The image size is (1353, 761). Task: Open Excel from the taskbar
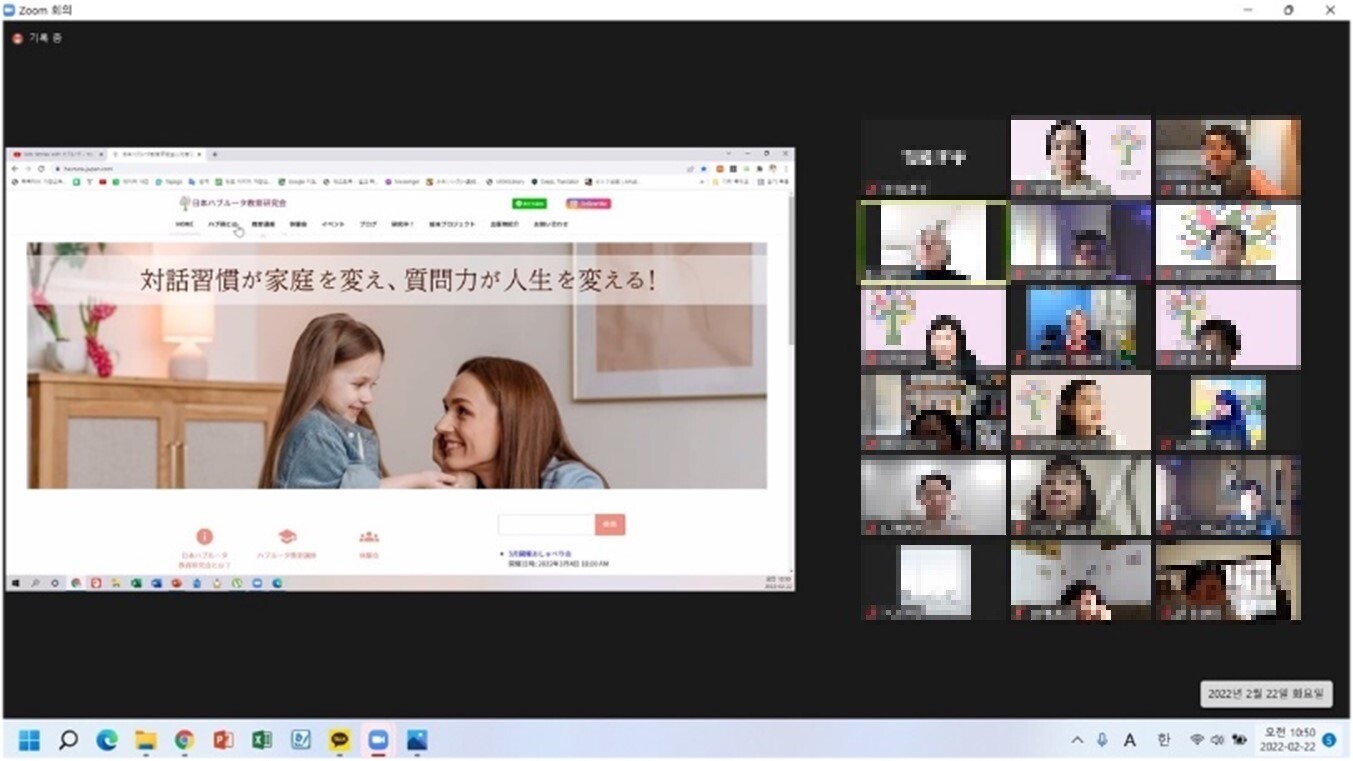[262, 740]
